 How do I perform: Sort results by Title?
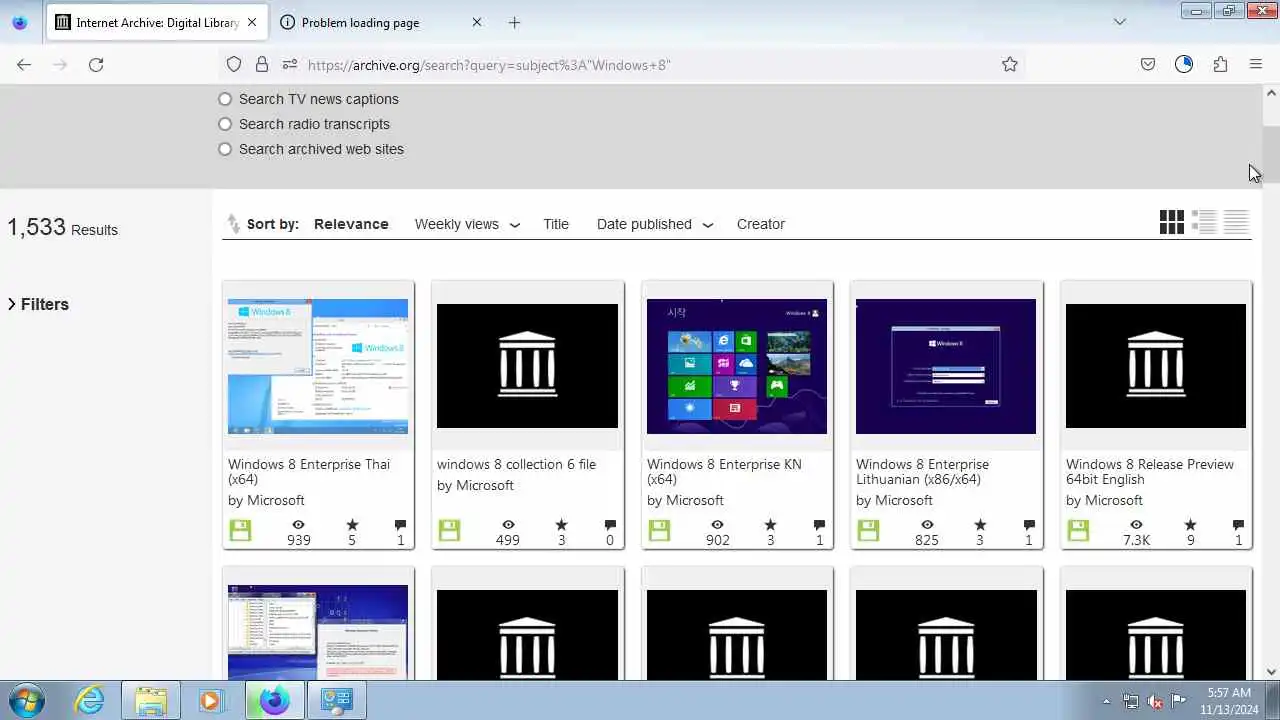click(556, 224)
